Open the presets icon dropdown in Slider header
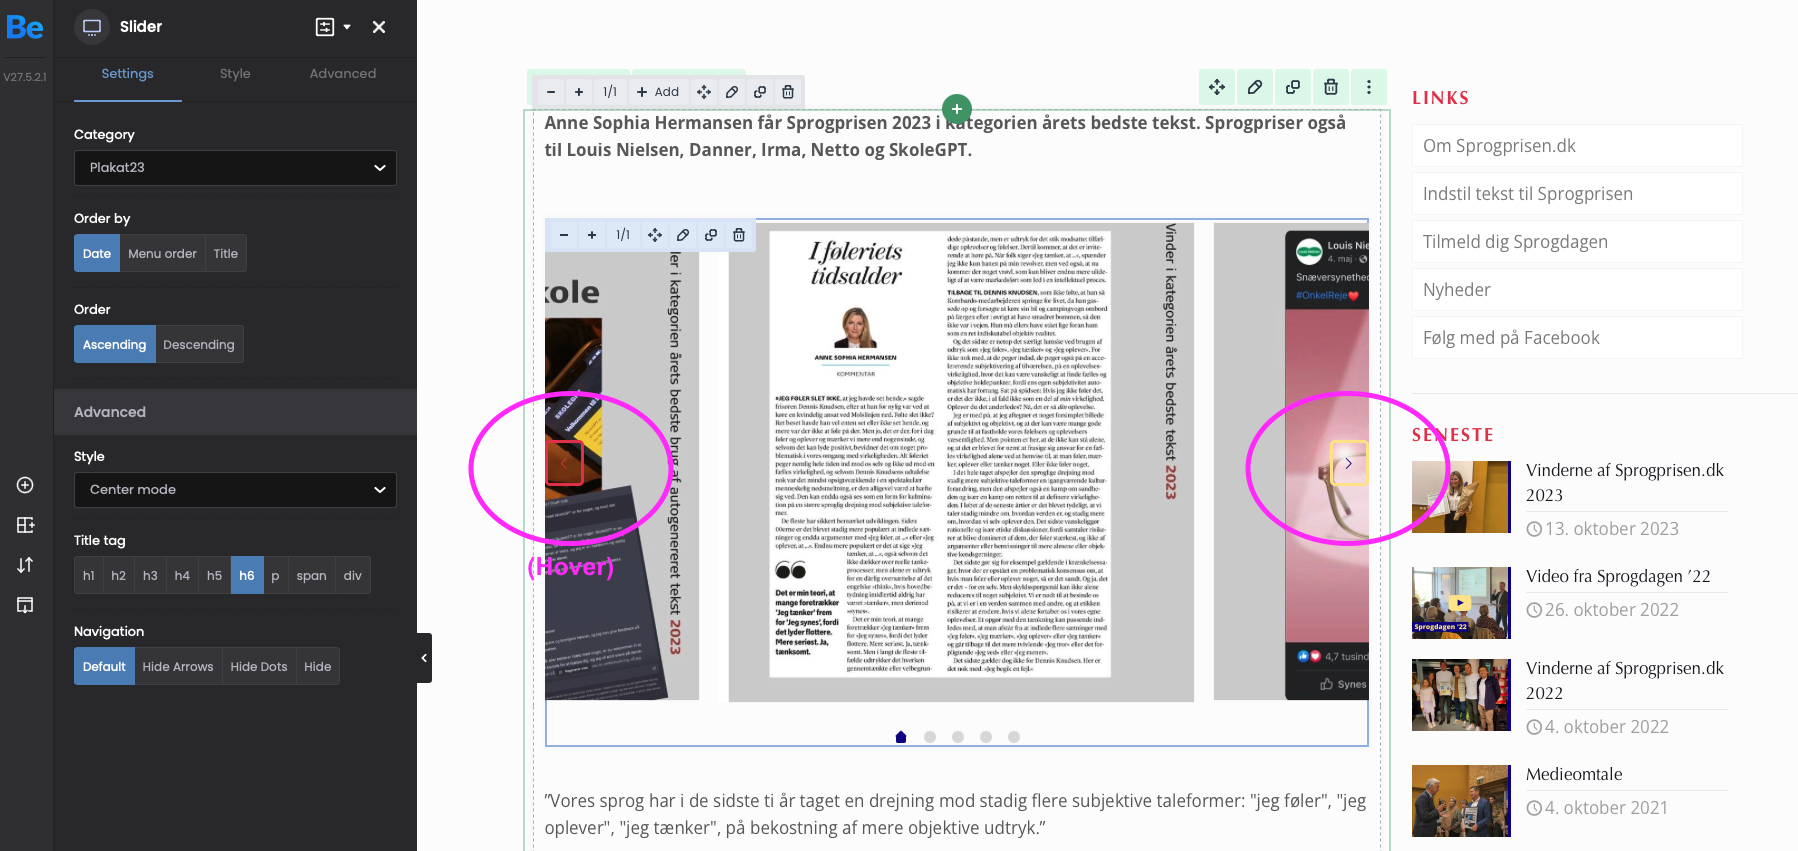 (x=333, y=27)
